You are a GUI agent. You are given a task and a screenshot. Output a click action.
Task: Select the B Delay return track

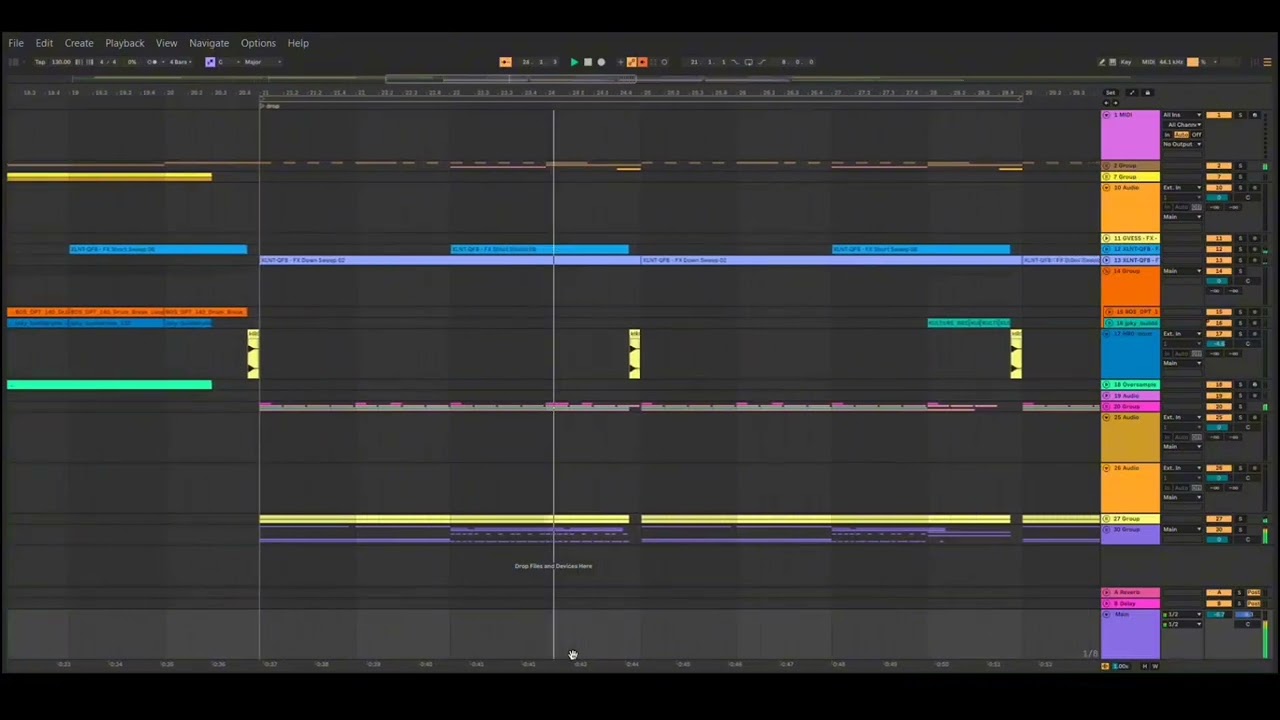click(x=1131, y=603)
